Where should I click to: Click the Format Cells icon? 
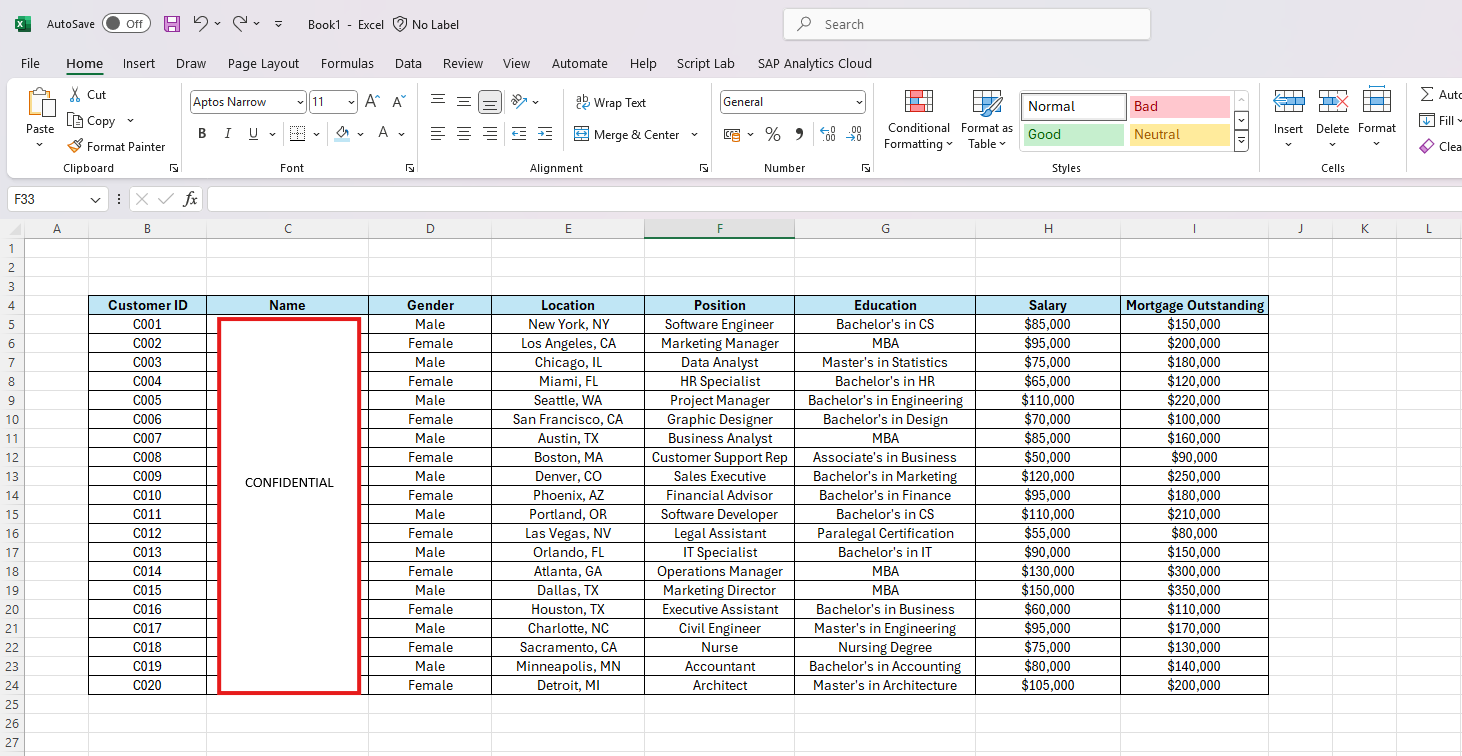tap(1377, 102)
